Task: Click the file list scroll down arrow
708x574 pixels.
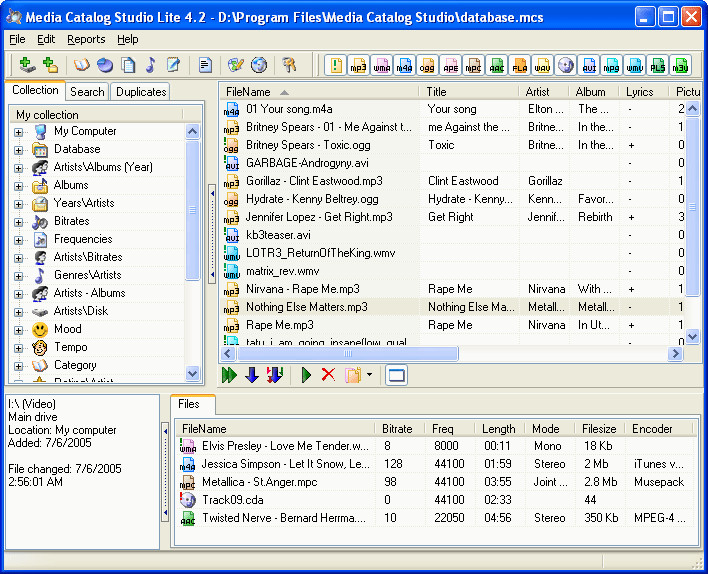Action: [x=692, y=336]
